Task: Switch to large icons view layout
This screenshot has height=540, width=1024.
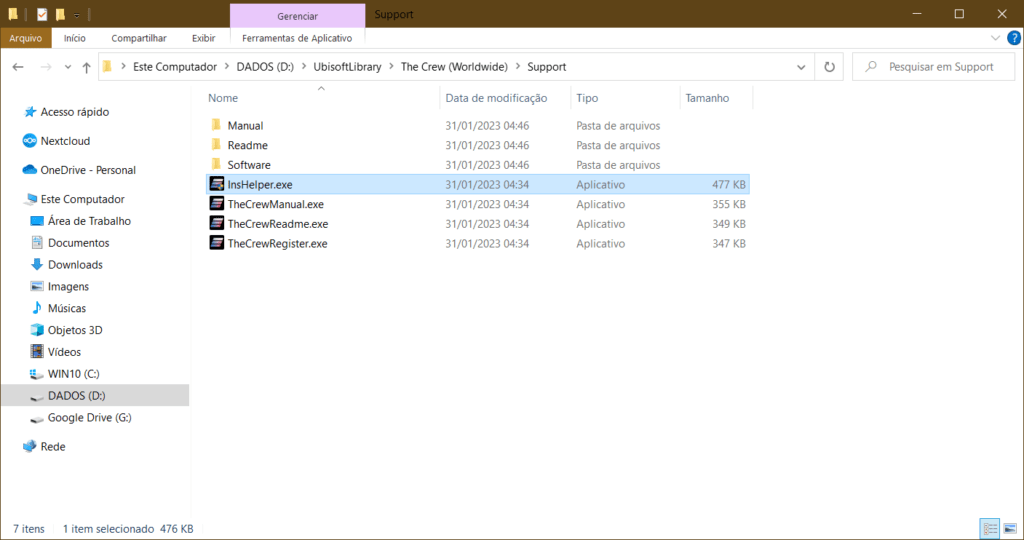Action: tap(1010, 528)
